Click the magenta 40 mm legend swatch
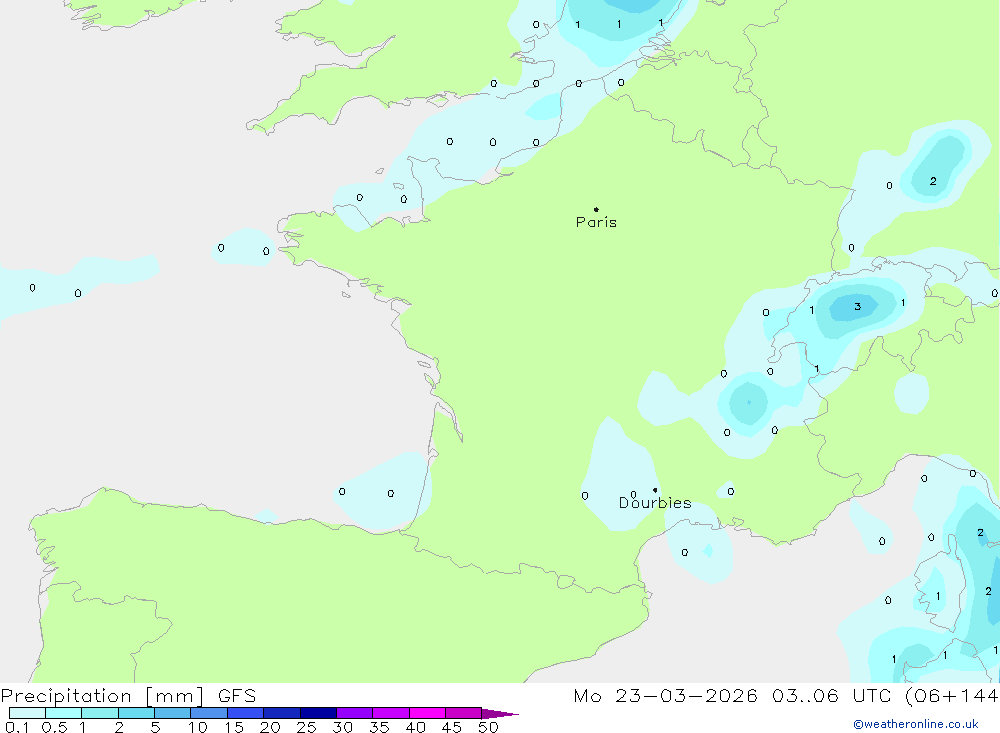 coord(427,713)
